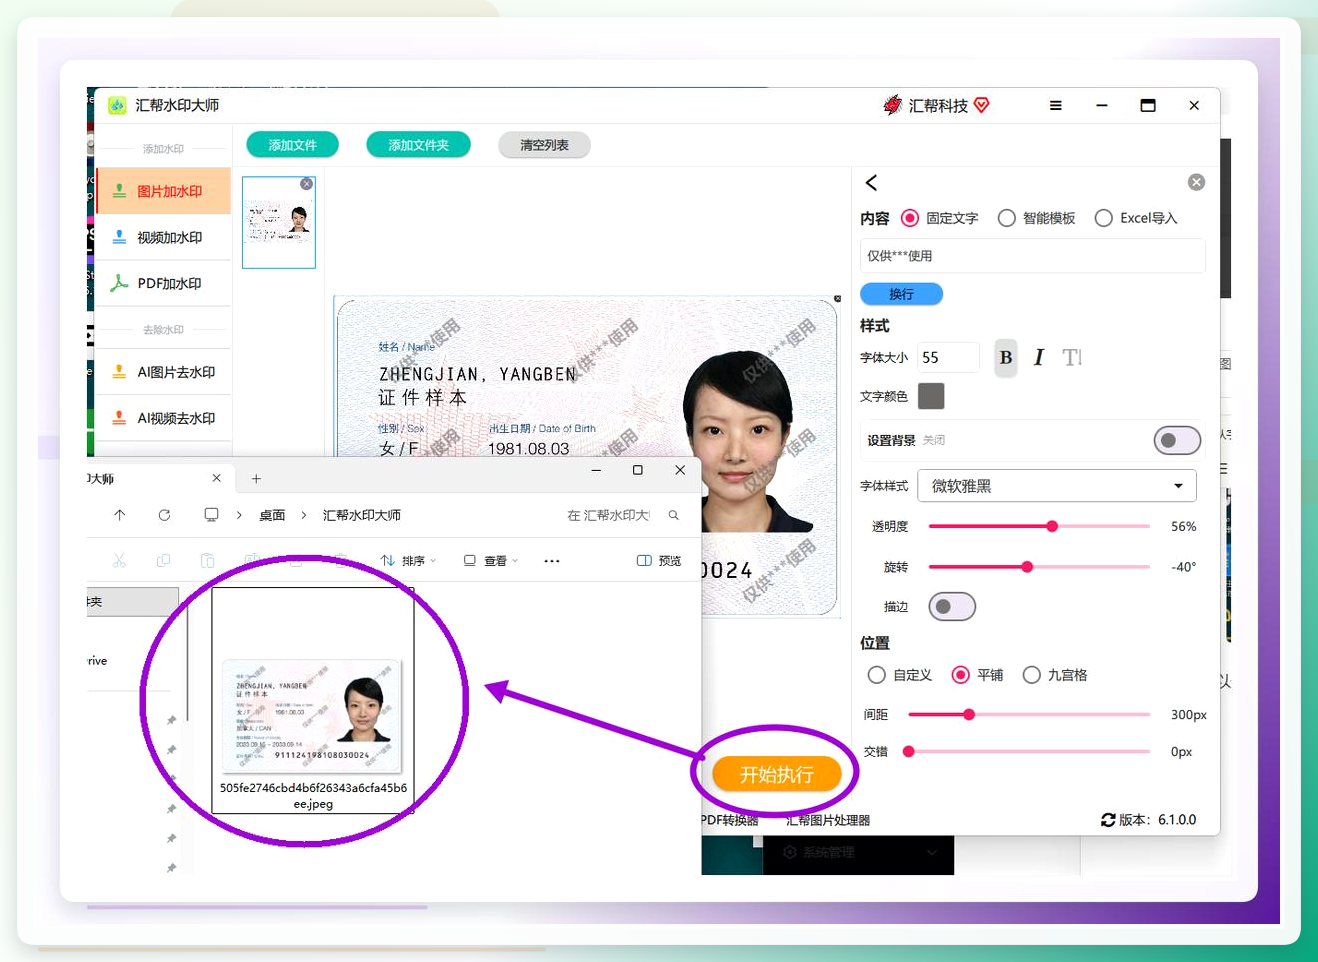Screen dimensions: 1318x962
Task: Close the 大师 File Explorer tab
Action: click(216, 478)
